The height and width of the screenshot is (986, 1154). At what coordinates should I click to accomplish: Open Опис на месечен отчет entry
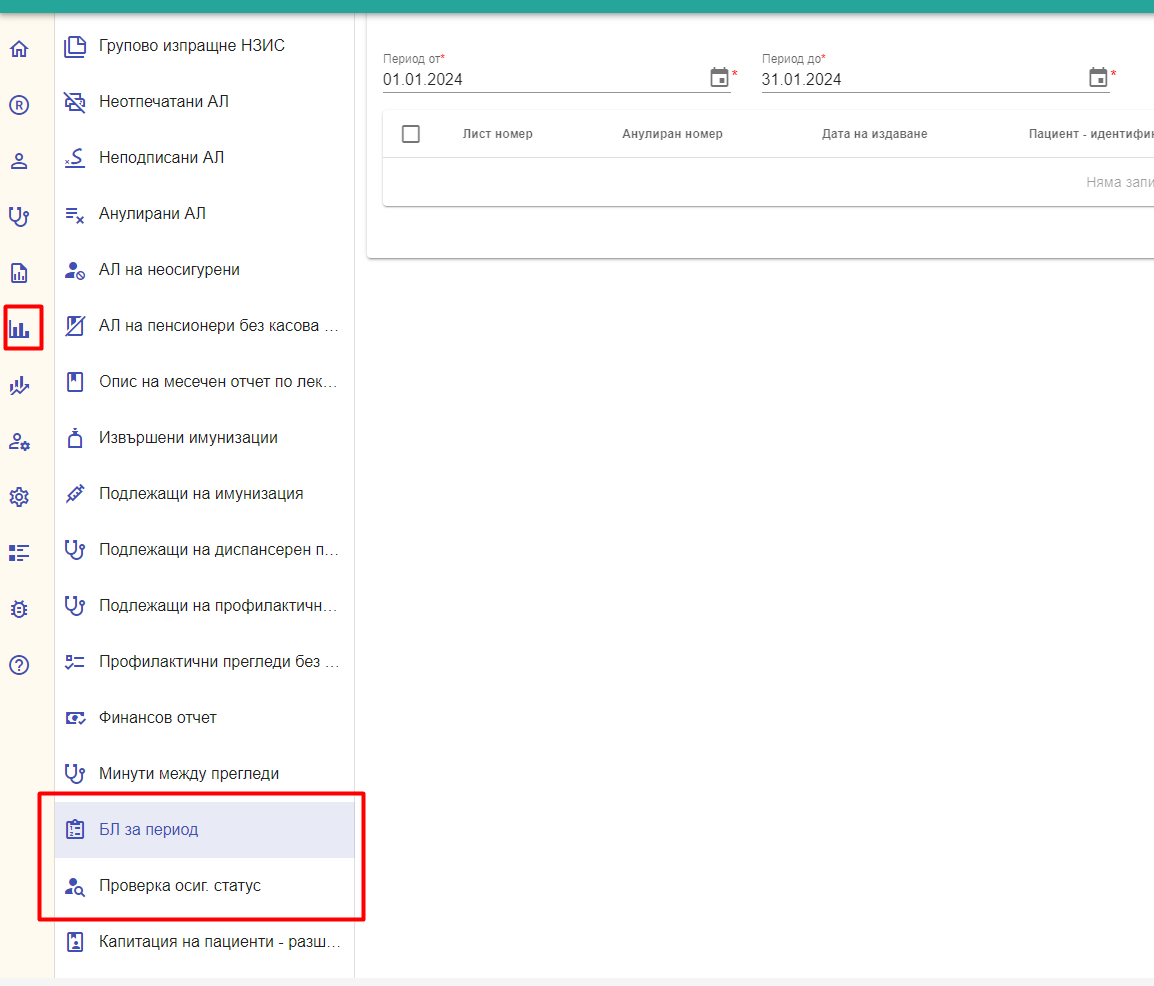click(205, 381)
